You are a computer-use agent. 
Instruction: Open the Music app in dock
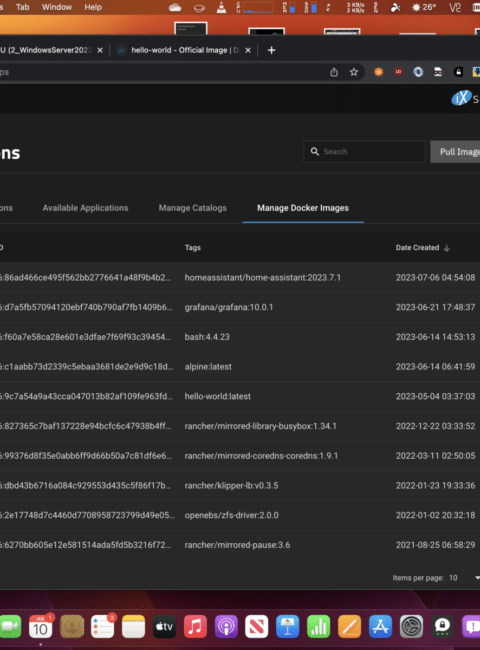[195, 626]
